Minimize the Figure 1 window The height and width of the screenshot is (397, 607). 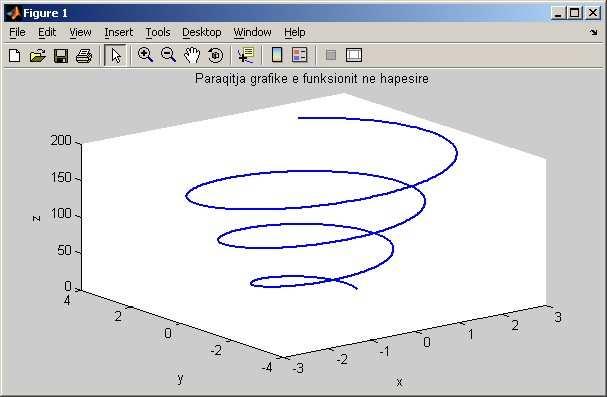click(558, 13)
